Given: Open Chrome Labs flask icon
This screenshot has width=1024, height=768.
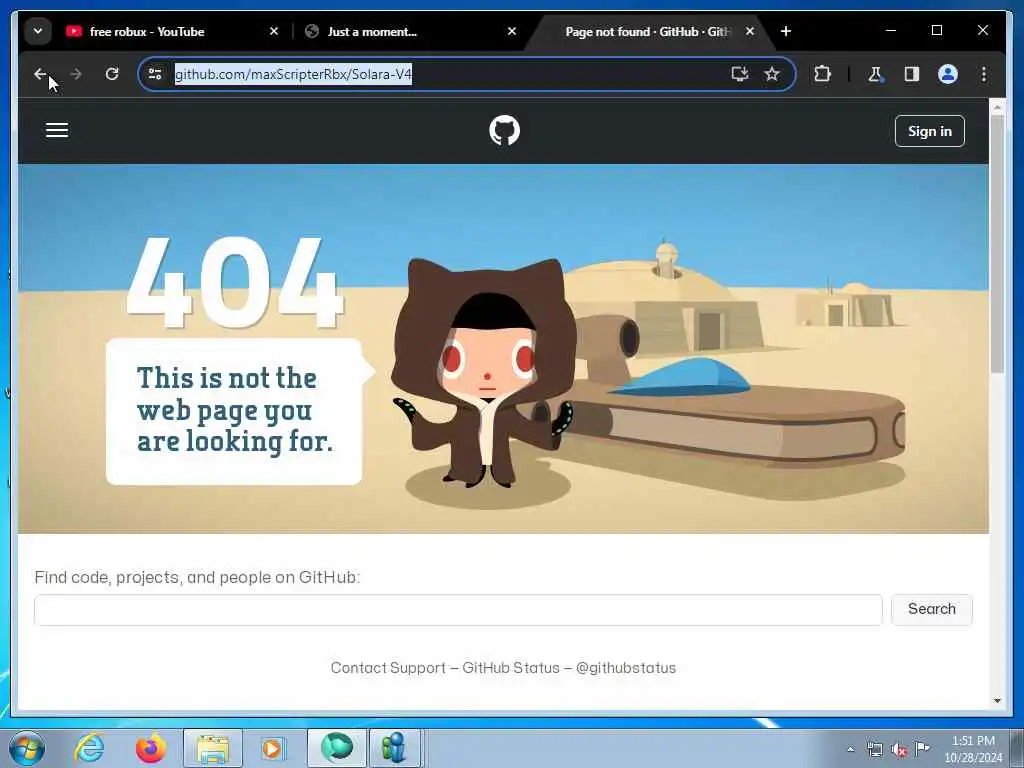Looking at the screenshot, I should click(x=875, y=74).
